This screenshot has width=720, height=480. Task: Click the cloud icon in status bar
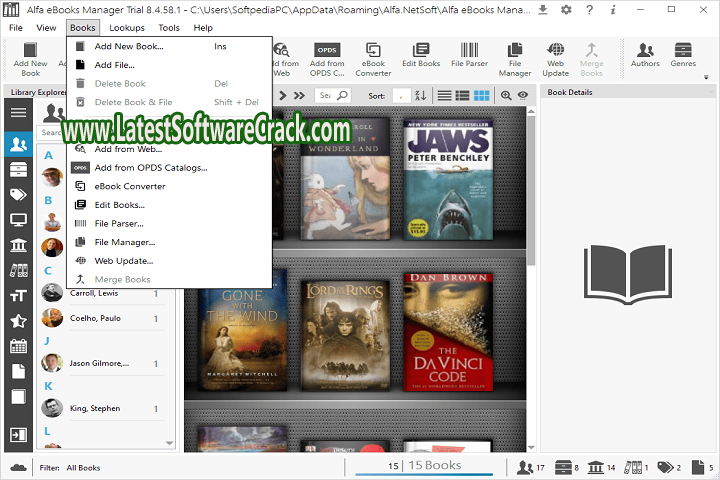pos(18,468)
